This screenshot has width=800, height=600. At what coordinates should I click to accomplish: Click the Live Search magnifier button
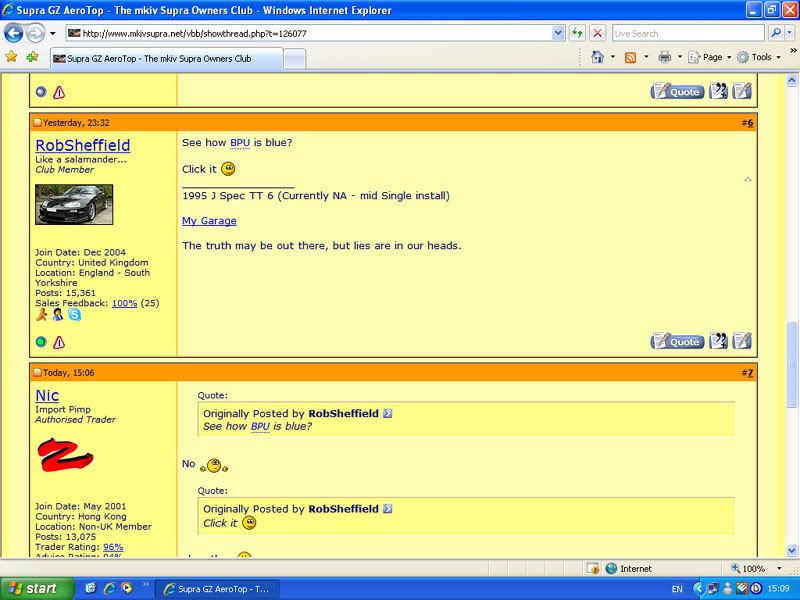(x=775, y=34)
